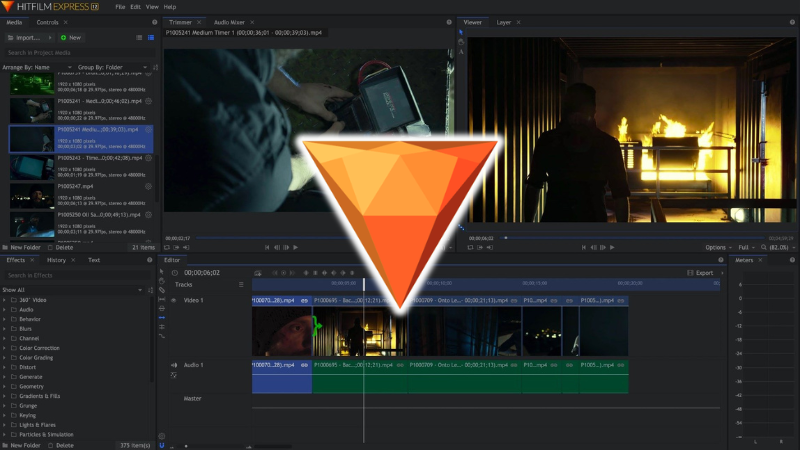Screen dimensions: 800x450
Task: Open settings gear for P1005247.mp4
Action: 148,187
